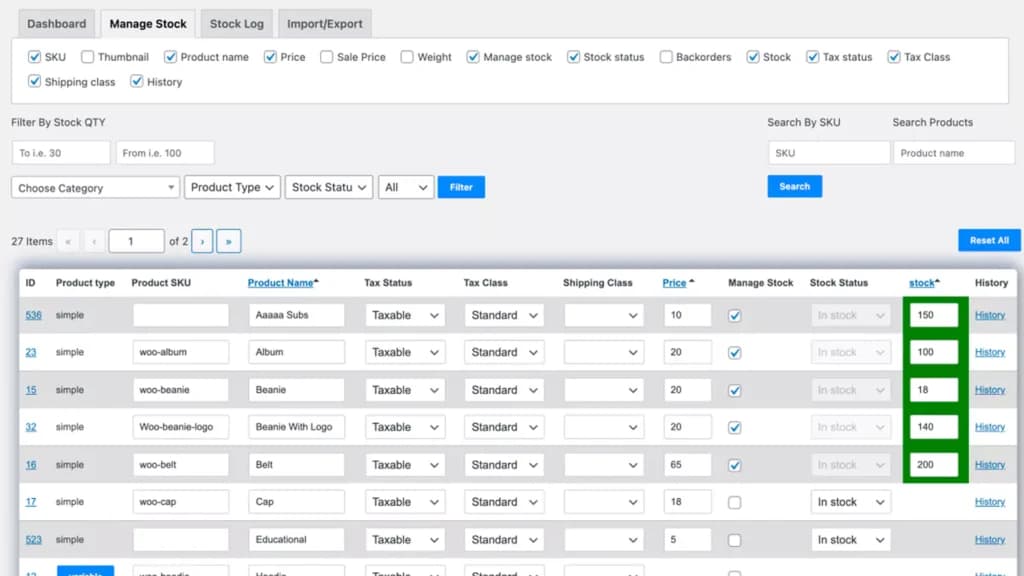Uncheck the Thumbnail column checkbox
Screen dimensions: 1024x576
[88, 57]
